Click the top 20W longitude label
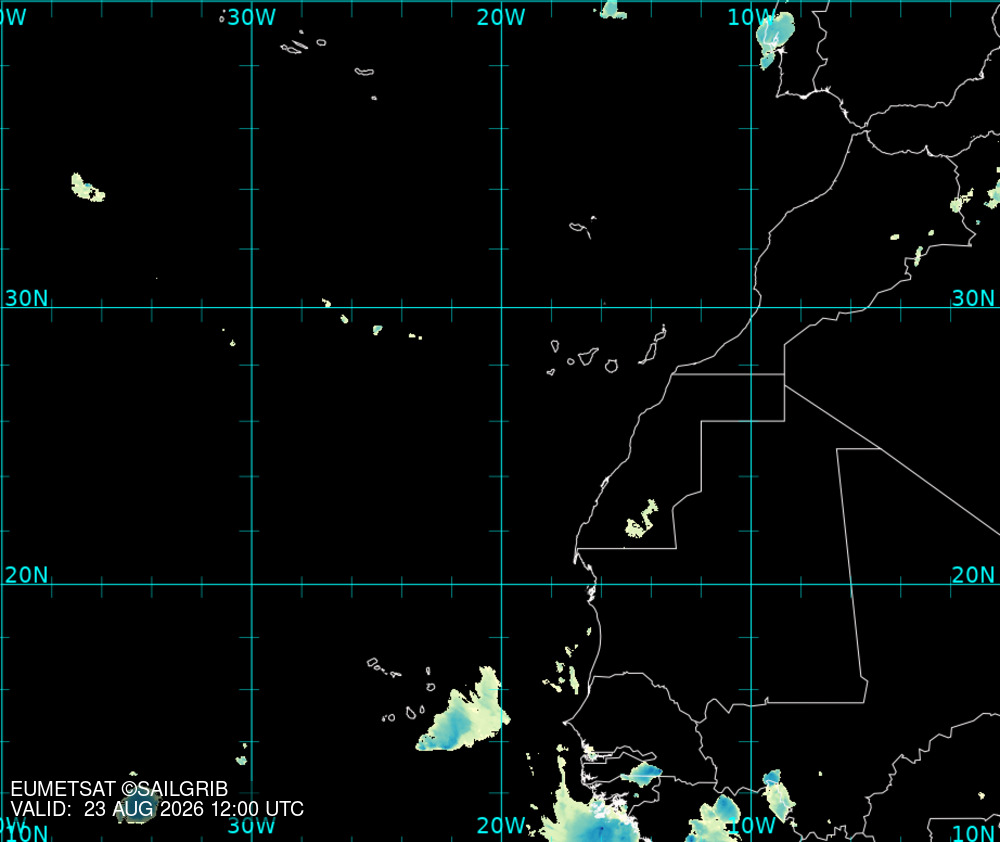 point(501,17)
